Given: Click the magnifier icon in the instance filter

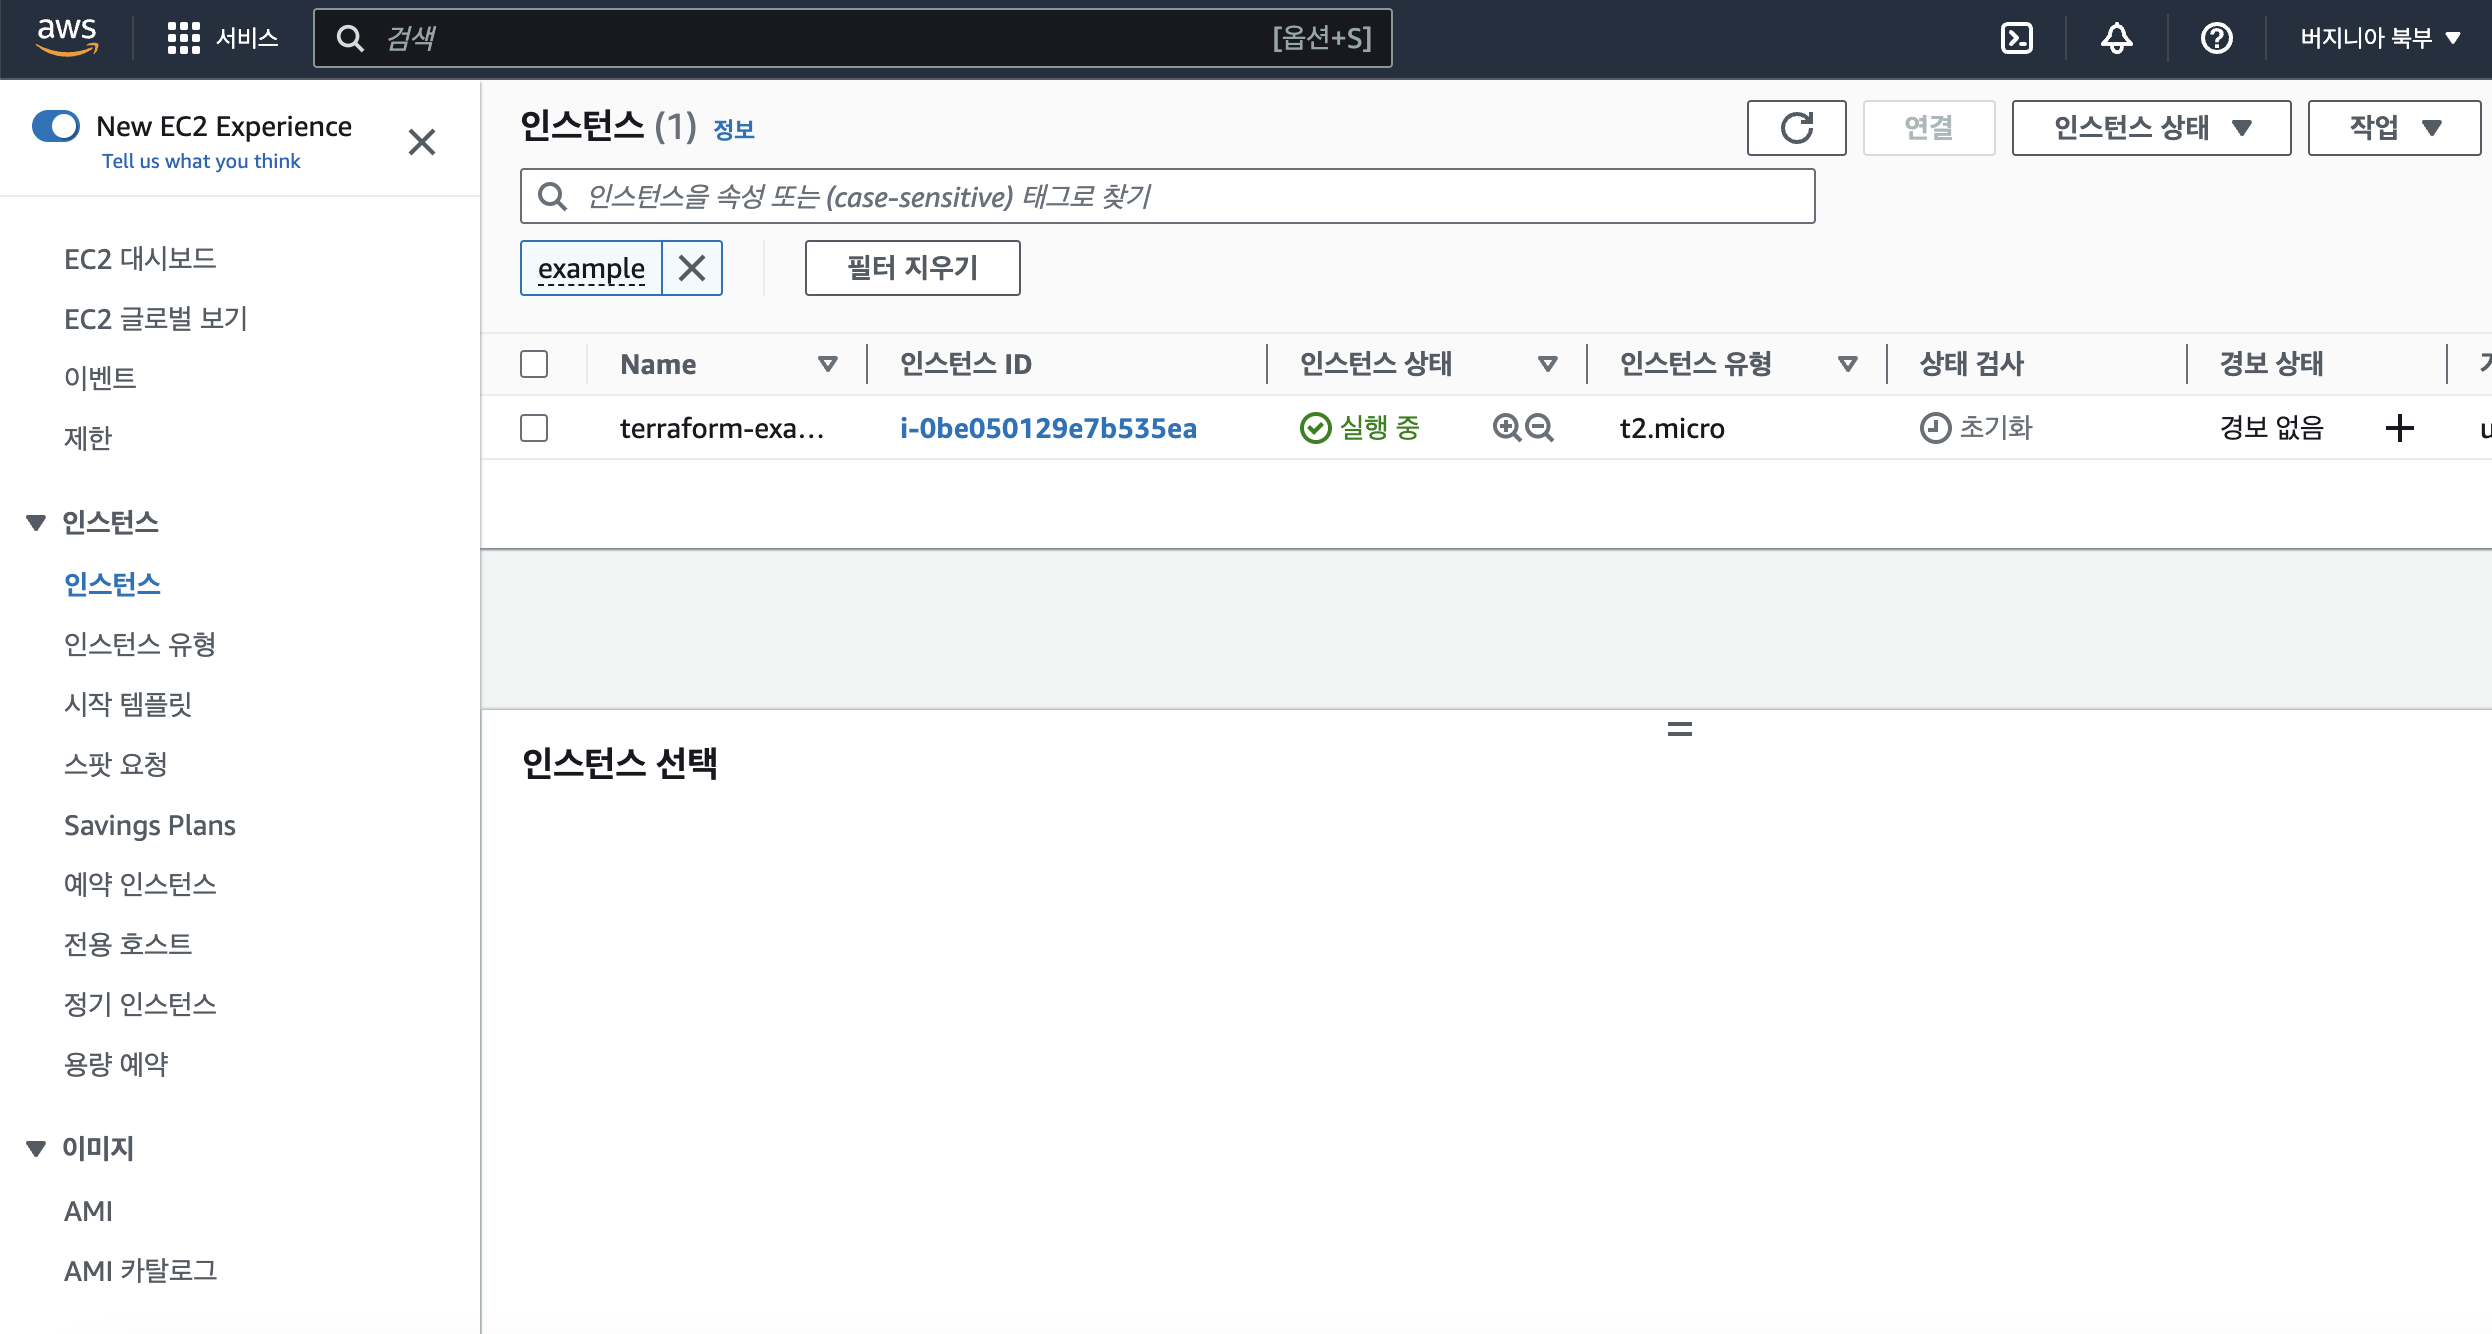Looking at the screenshot, I should click(x=552, y=196).
